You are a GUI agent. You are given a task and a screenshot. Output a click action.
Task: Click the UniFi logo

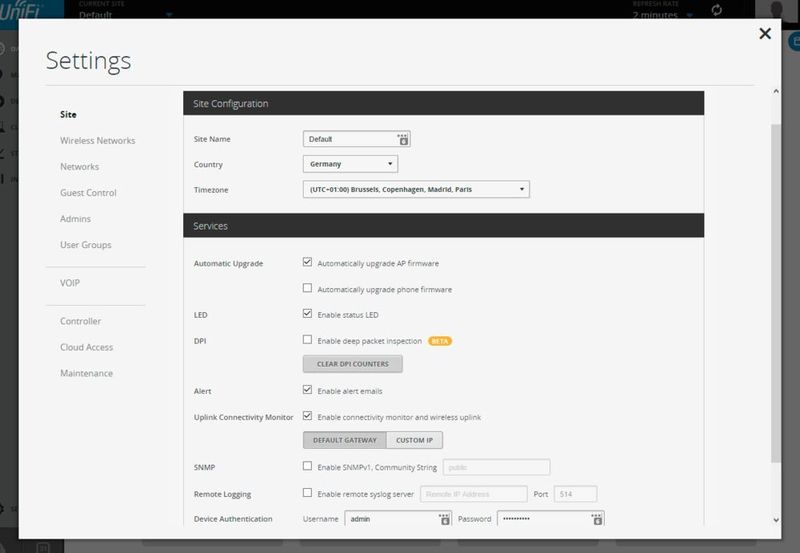coord(20,10)
